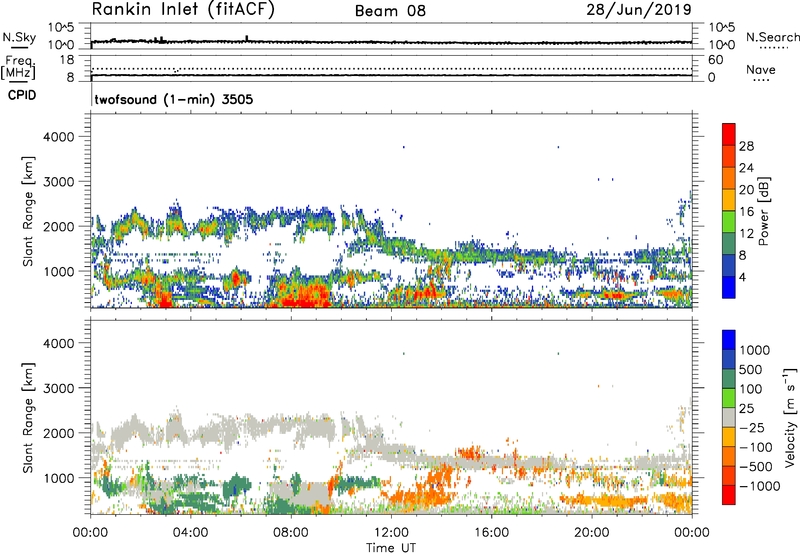Click the dotted line sample under 'Nave'

click(761, 80)
